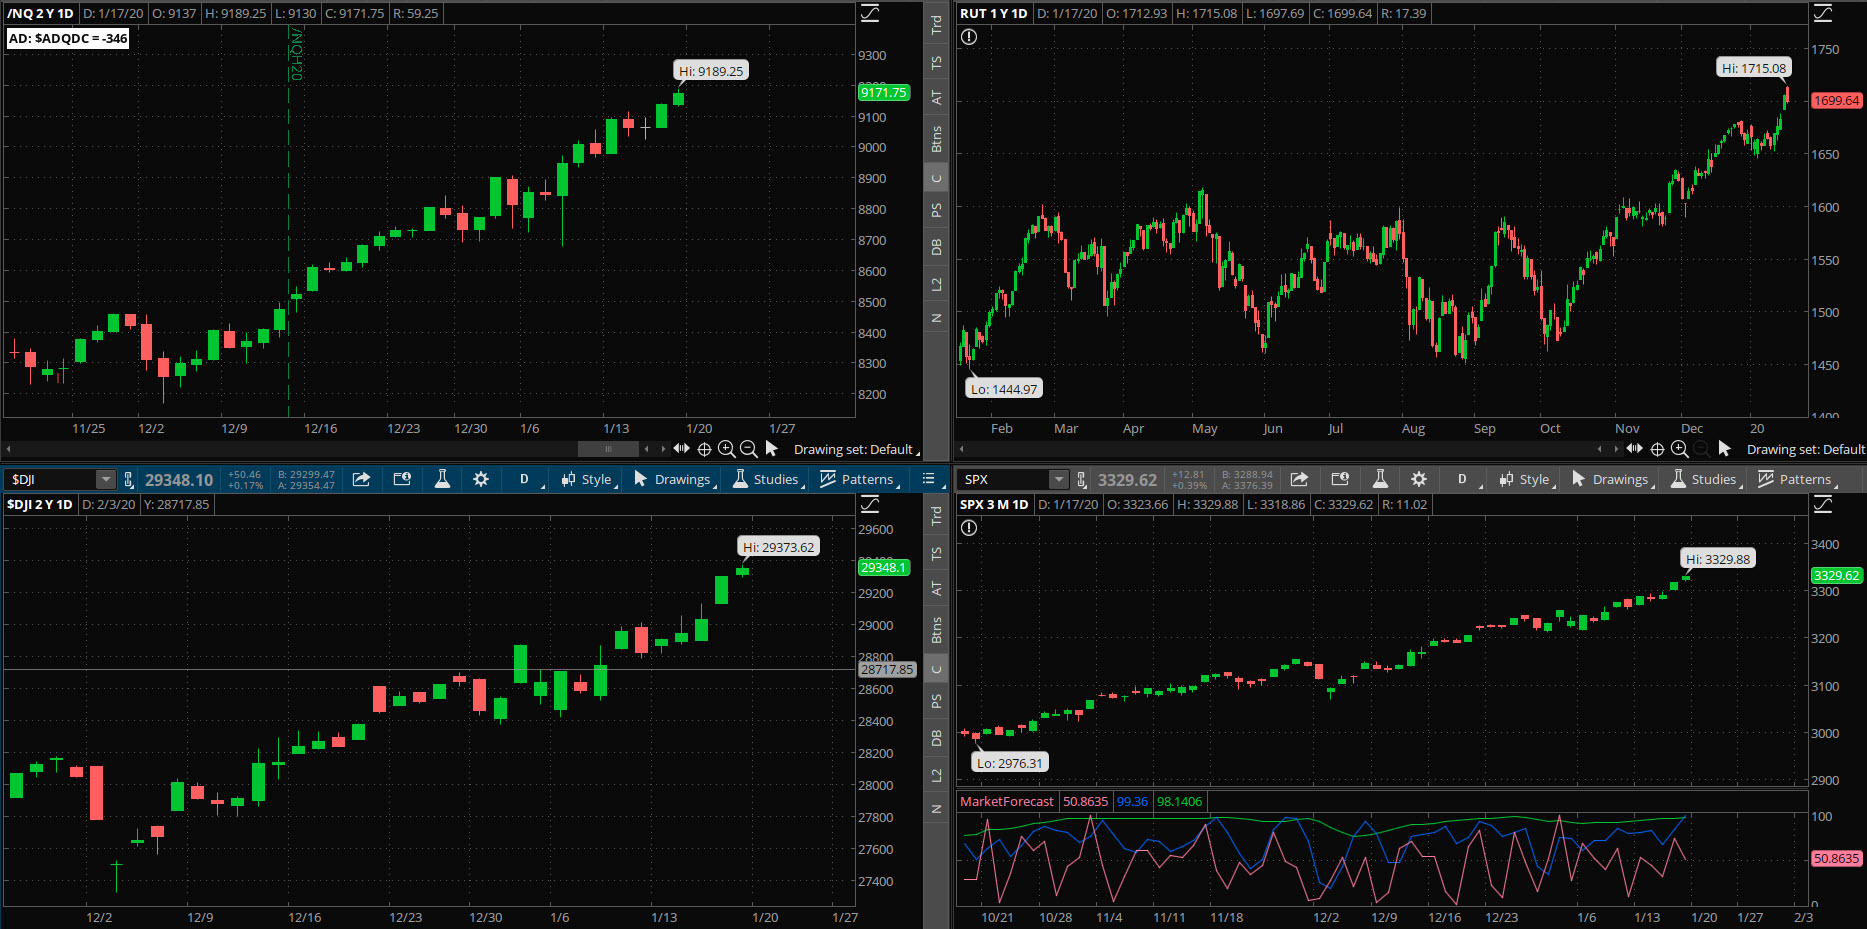Toggle the DB sidebar tab on /NQ chart
The width and height of the screenshot is (1867, 929).
pyautogui.click(x=936, y=247)
